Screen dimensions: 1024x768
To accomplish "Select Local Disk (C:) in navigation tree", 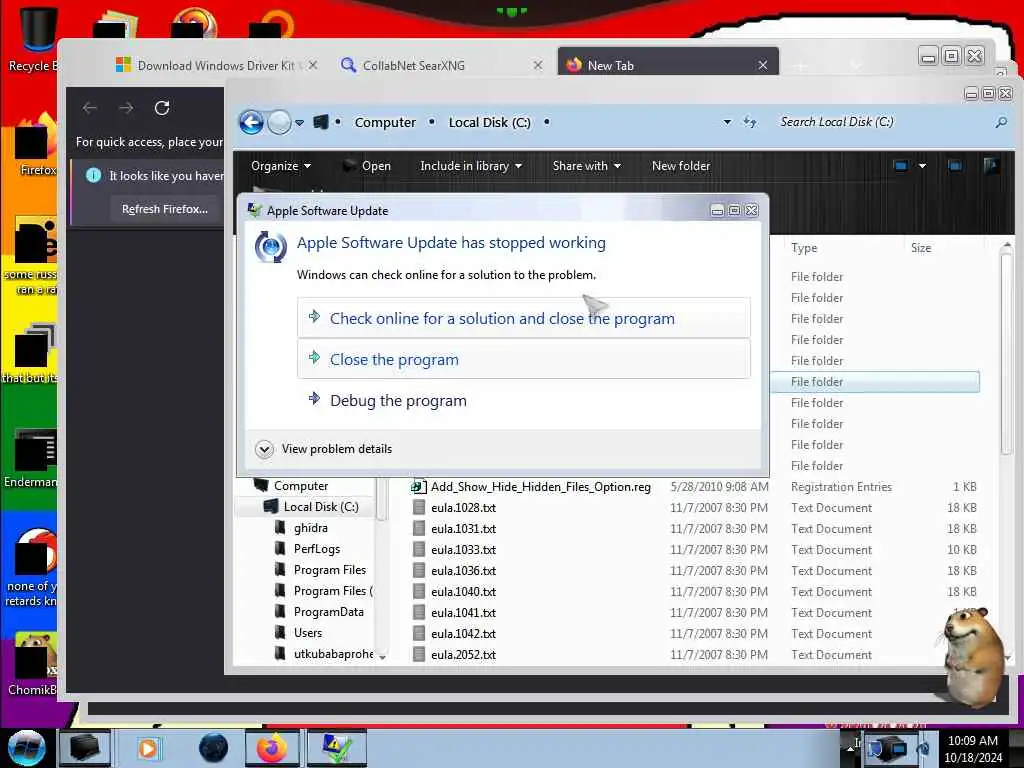I will coord(321,507).
